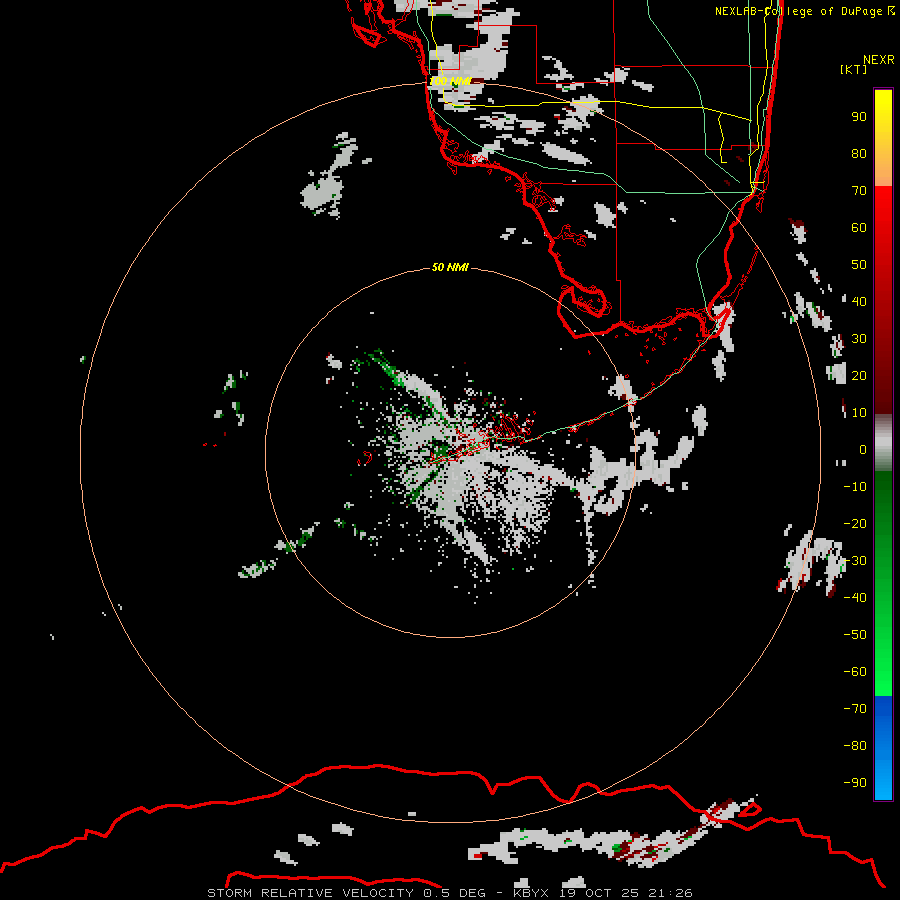Click the "NEXR" label at top right
The image size is (900, 900).
click(878, 60)
